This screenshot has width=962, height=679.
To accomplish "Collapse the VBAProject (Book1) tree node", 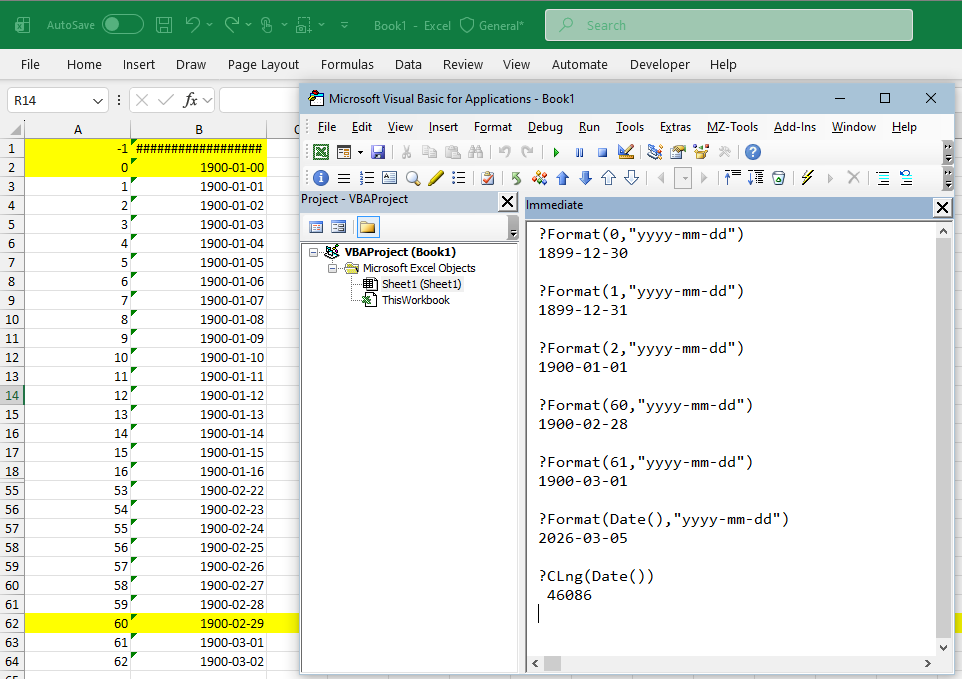I will pyautogui.click(x=314, y=252).
